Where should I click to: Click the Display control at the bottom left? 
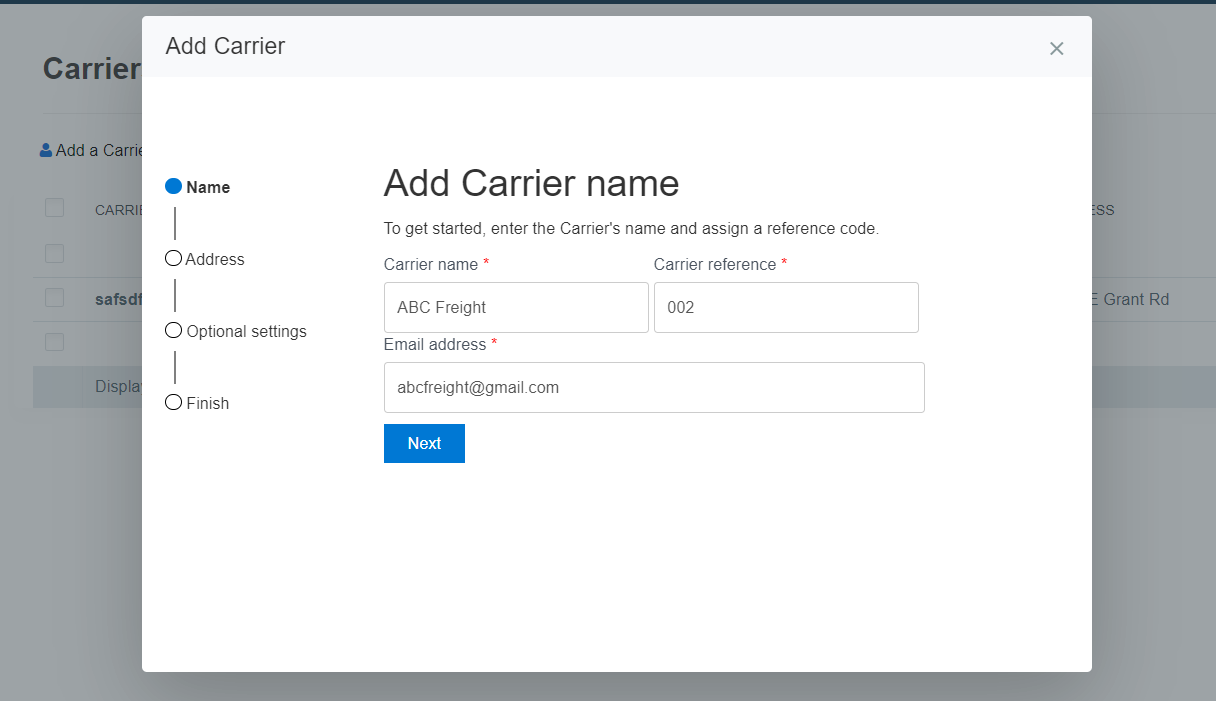click(120, 386)
